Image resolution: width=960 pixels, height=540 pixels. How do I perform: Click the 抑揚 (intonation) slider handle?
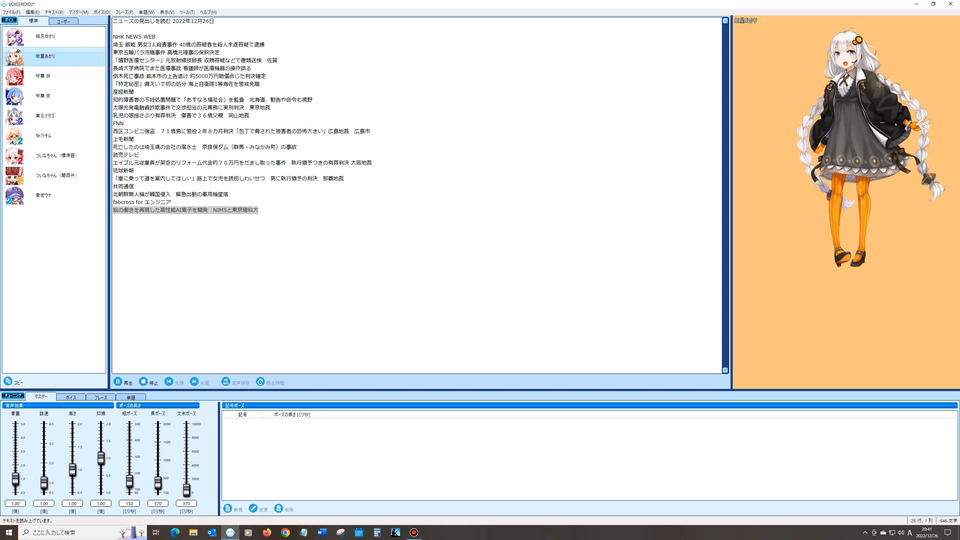click(x=101, y=457)
